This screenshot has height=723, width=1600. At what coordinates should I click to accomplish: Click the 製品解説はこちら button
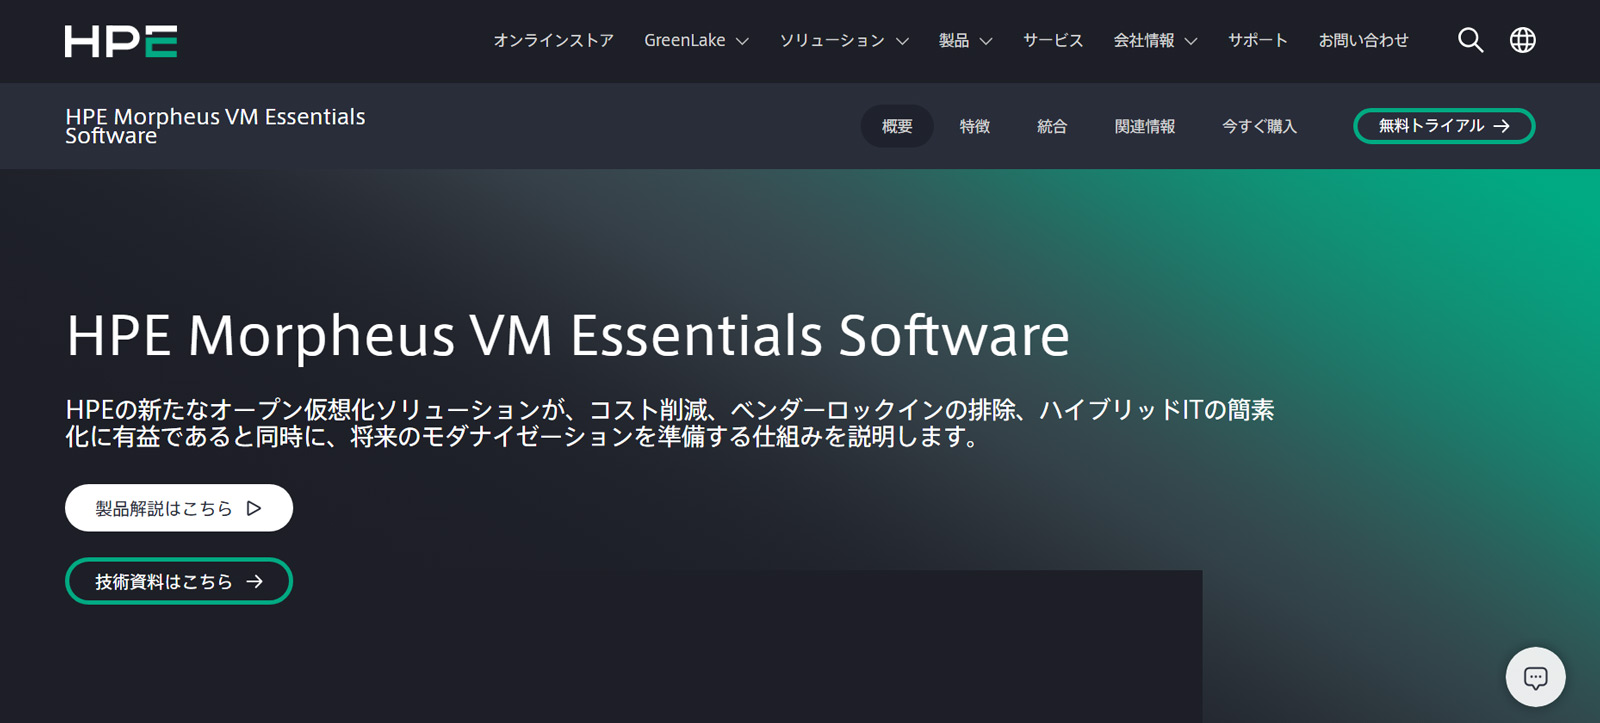click(x=179, y=508)
